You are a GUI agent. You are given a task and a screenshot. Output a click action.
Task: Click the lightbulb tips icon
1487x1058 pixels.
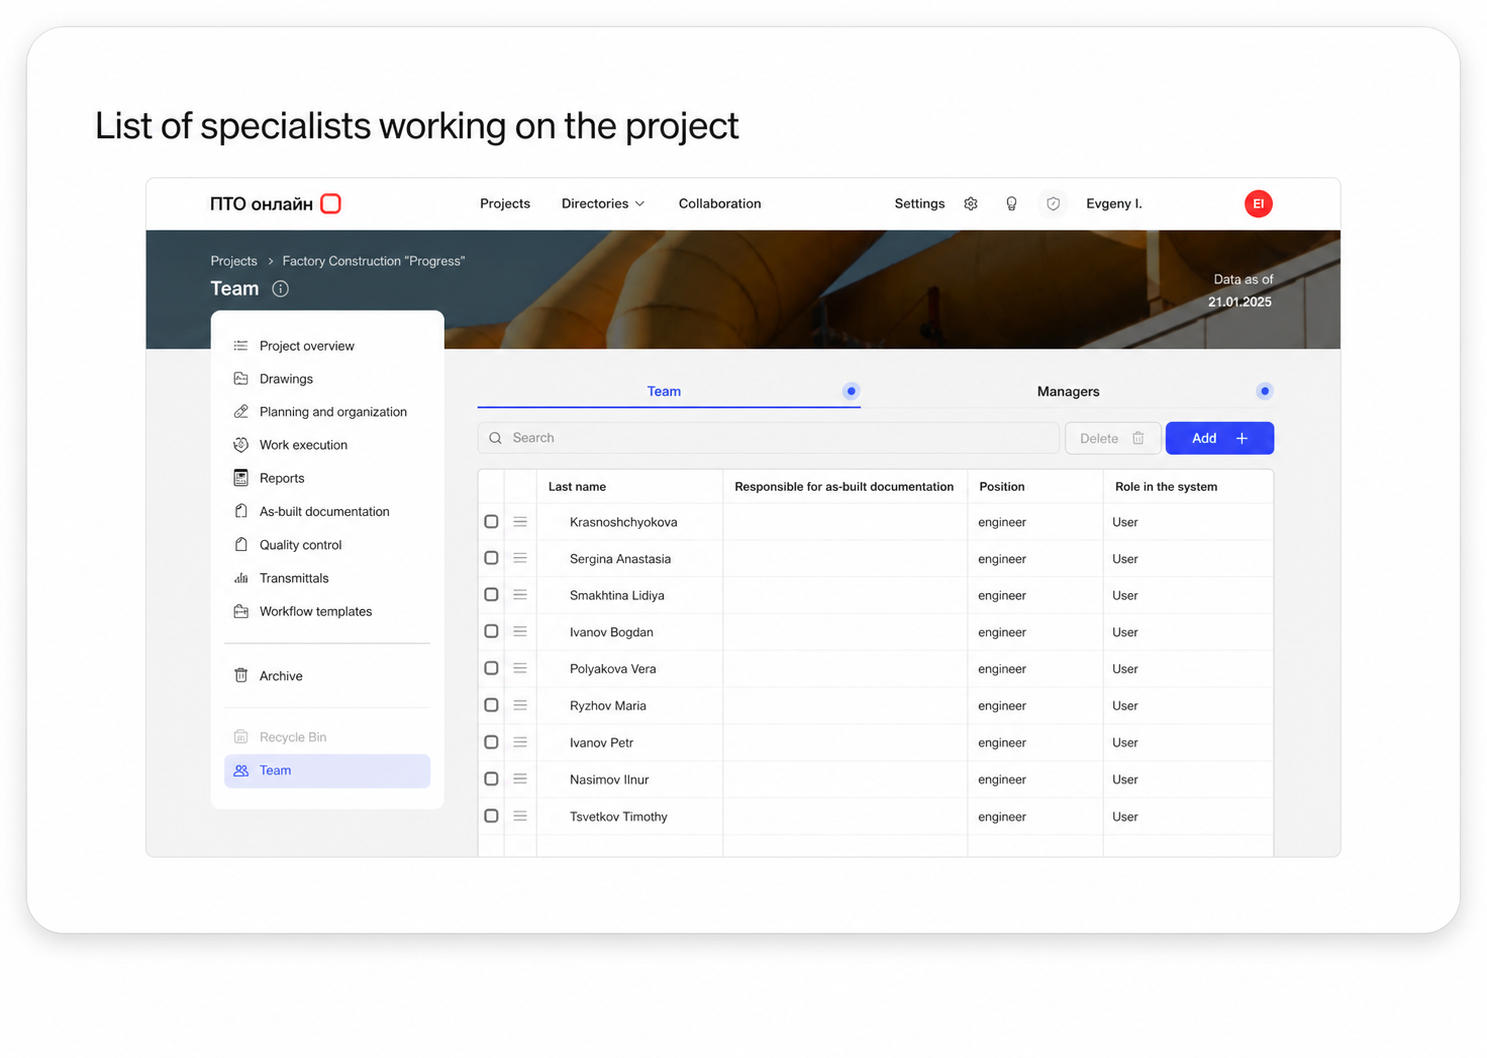point(1011,204)
